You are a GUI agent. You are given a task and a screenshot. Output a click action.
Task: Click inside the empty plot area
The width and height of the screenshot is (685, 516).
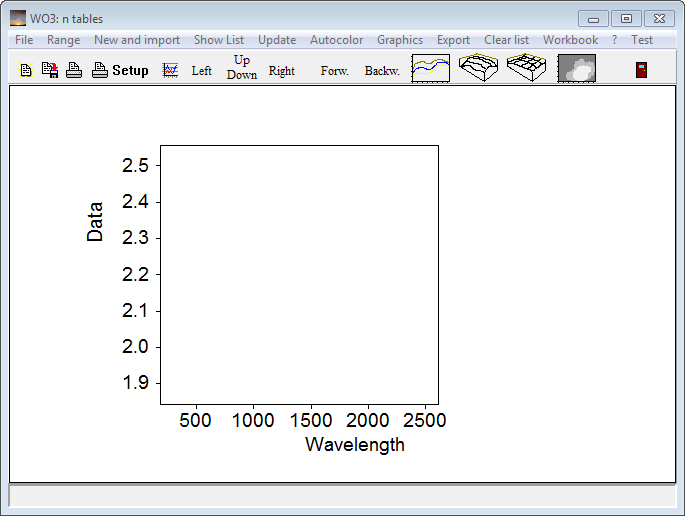[x=299, y=274]
